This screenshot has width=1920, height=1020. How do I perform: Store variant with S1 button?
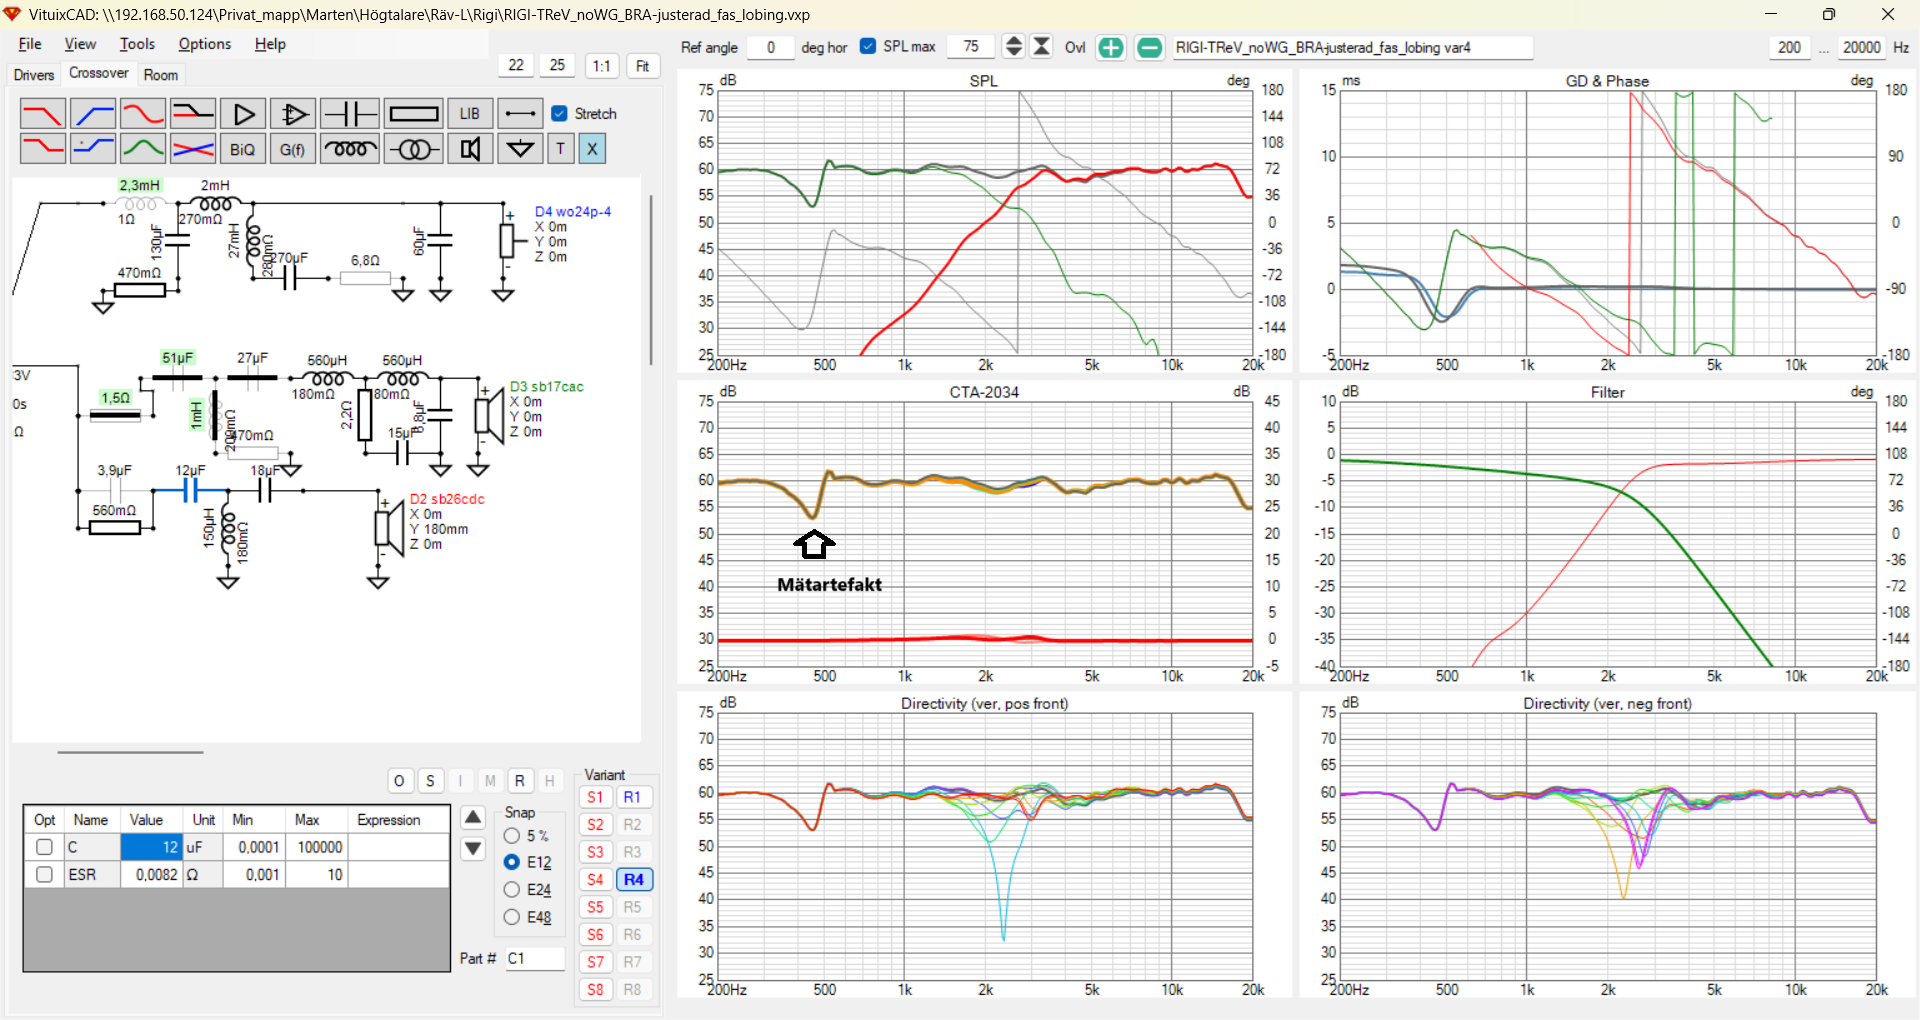[595, 797]
